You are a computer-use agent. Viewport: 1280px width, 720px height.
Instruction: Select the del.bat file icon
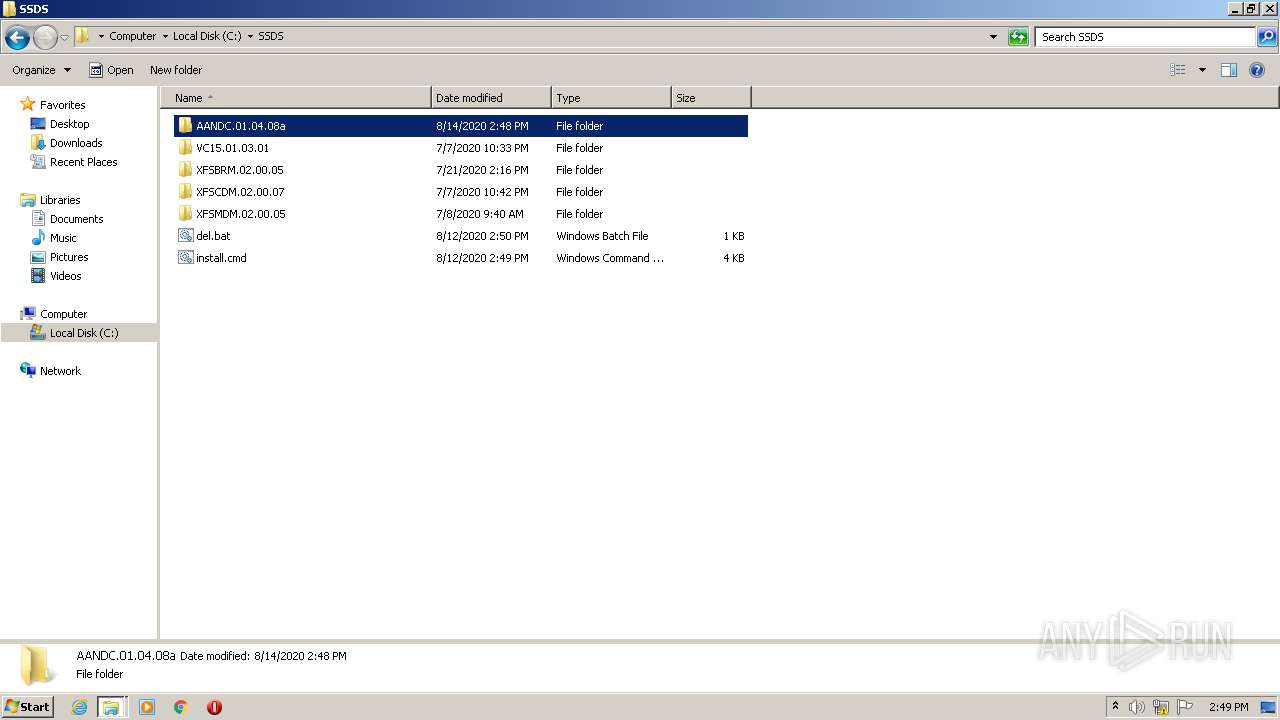185,236
